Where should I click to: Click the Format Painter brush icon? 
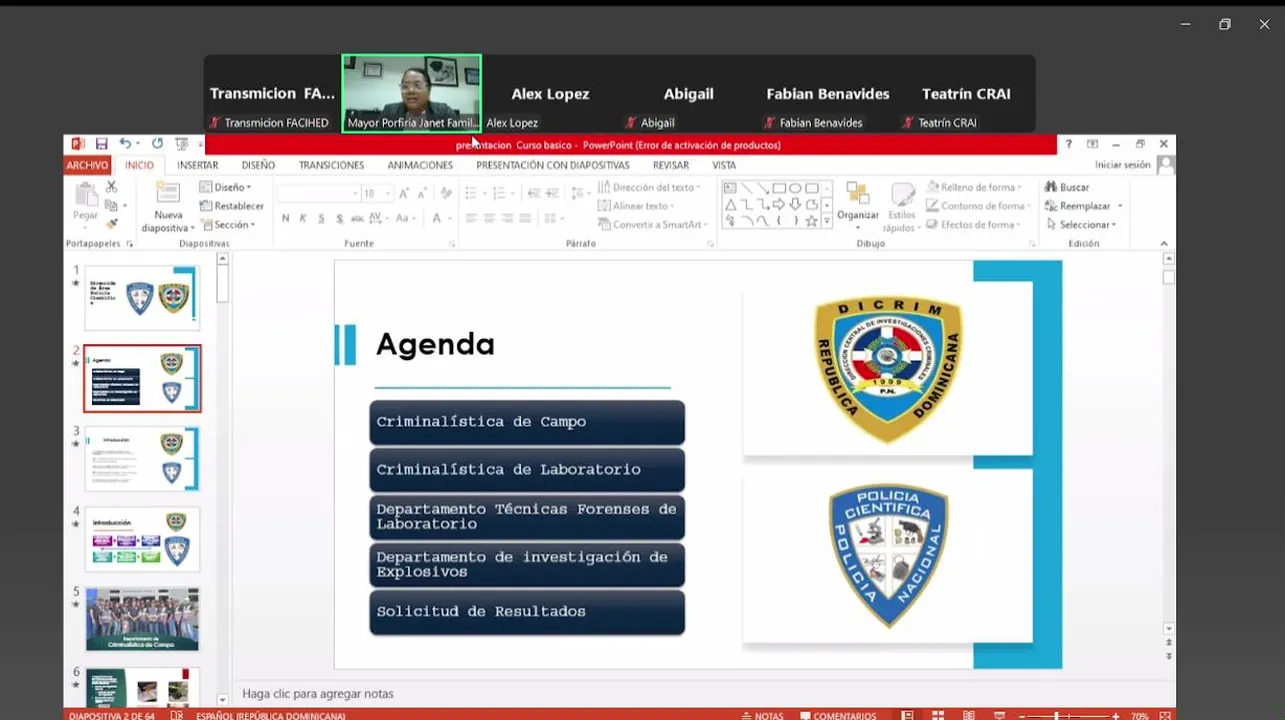[111, 223]
